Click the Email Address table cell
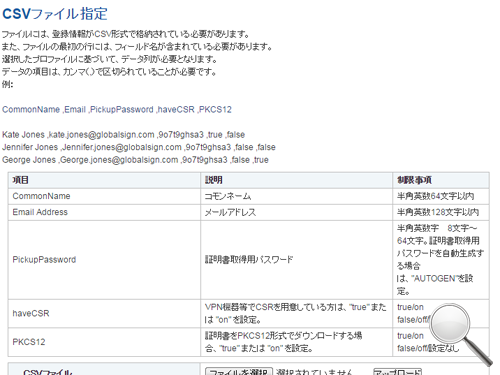Viewport: 500px width, 375px height. click(x=104, y=212)
